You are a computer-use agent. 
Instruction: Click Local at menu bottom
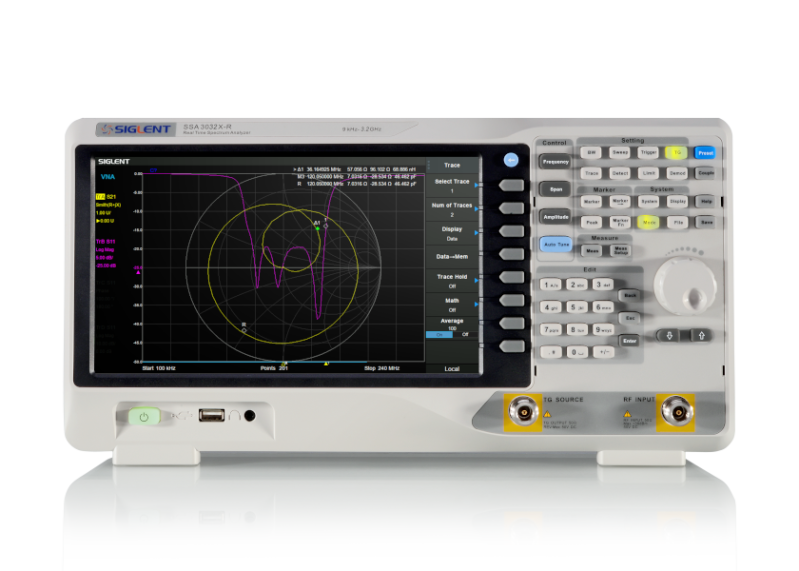(x=452, y=368)
